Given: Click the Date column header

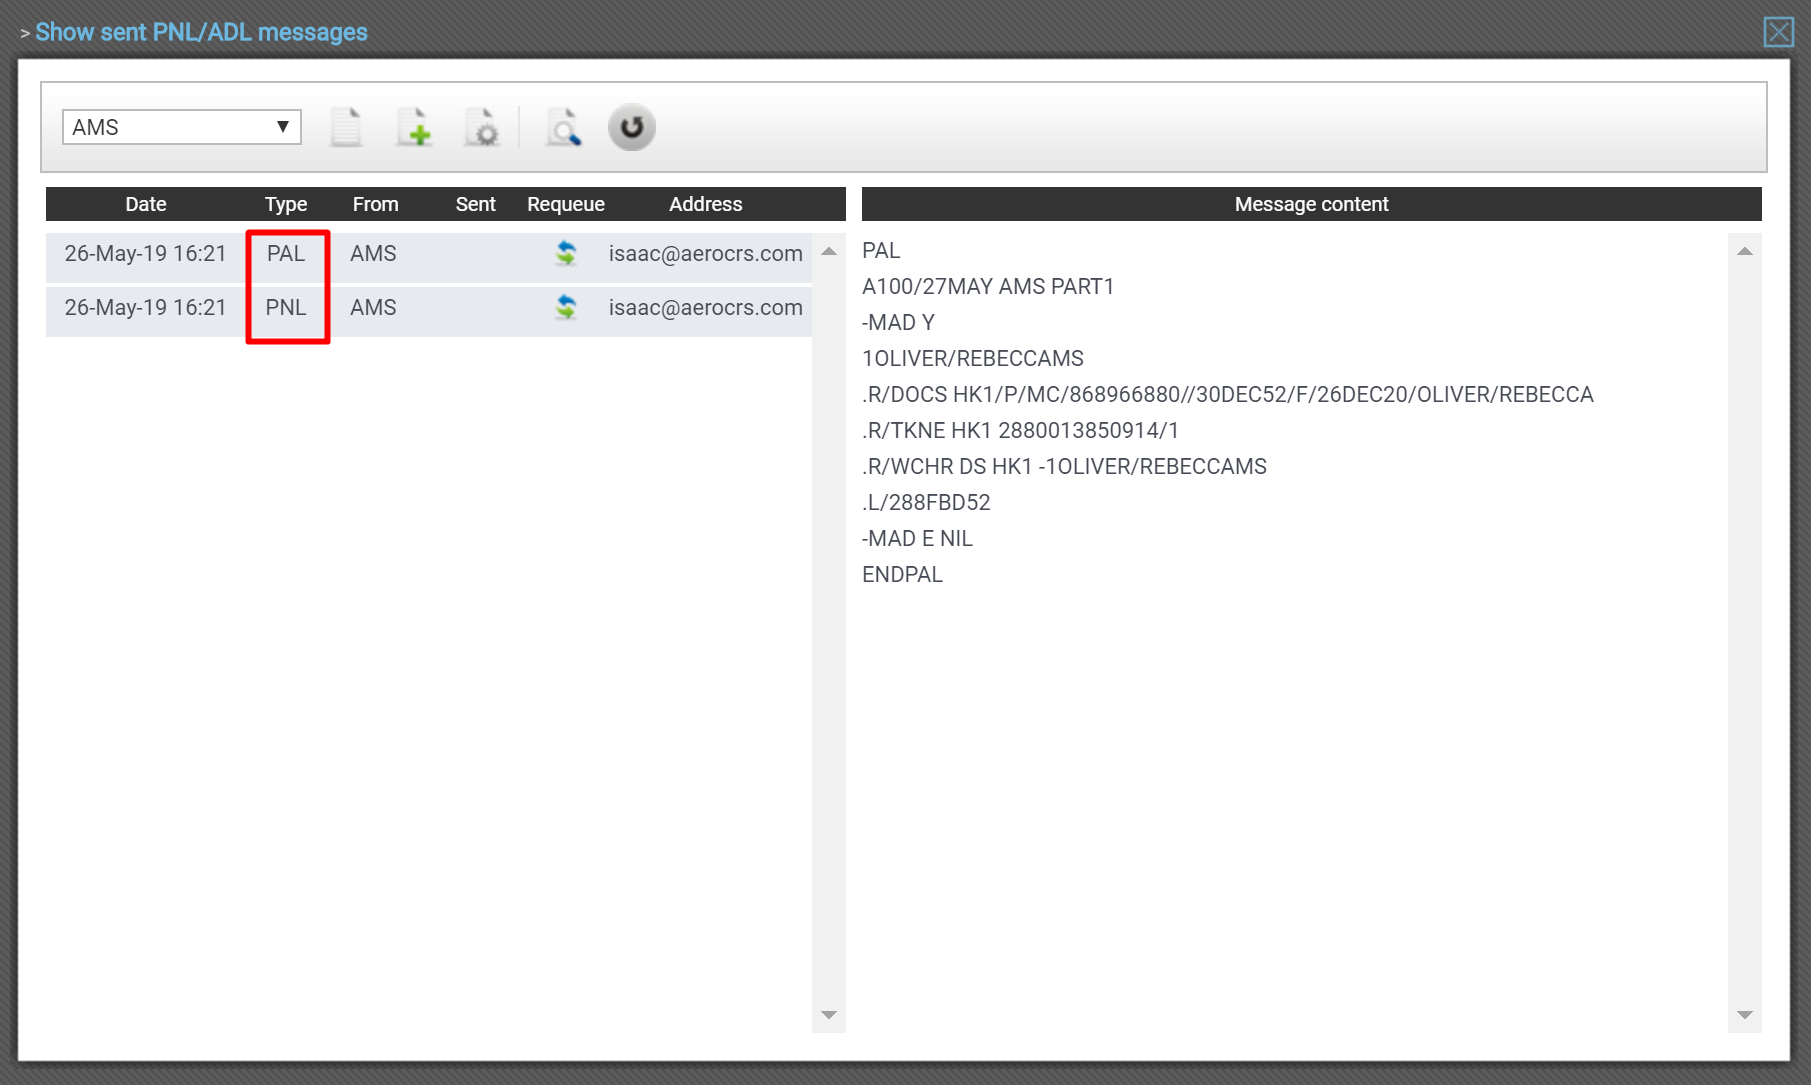Looking at the screenshot, I should [146, 204].
